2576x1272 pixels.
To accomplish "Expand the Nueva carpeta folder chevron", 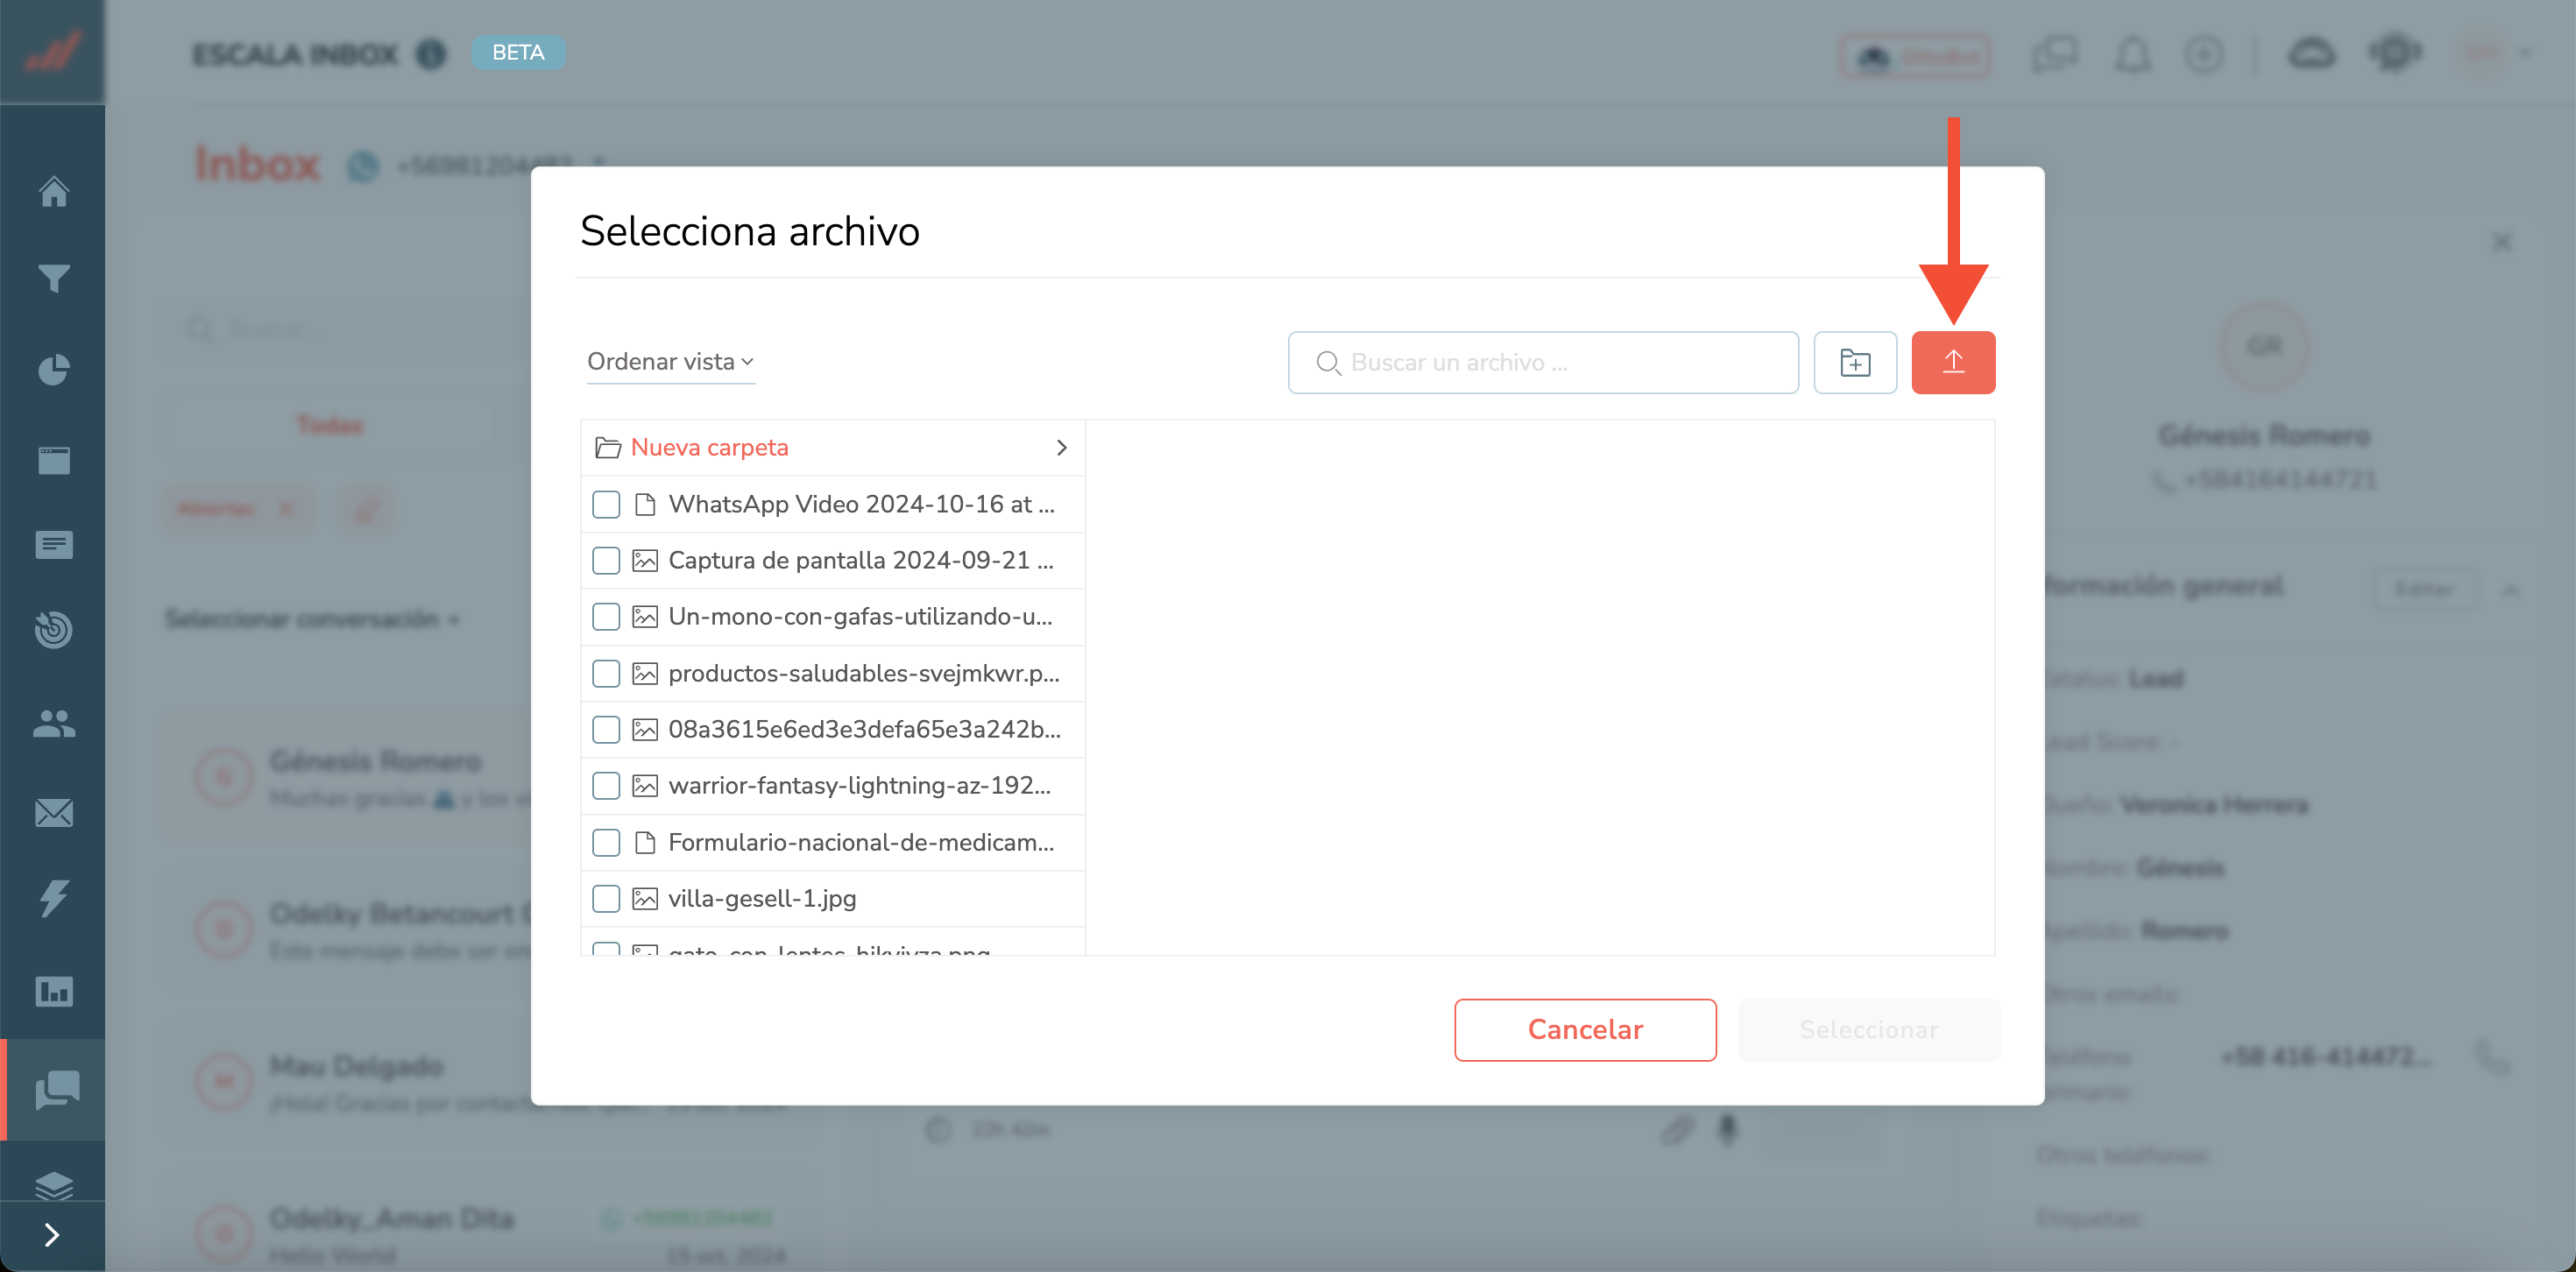I will 1062,448.
